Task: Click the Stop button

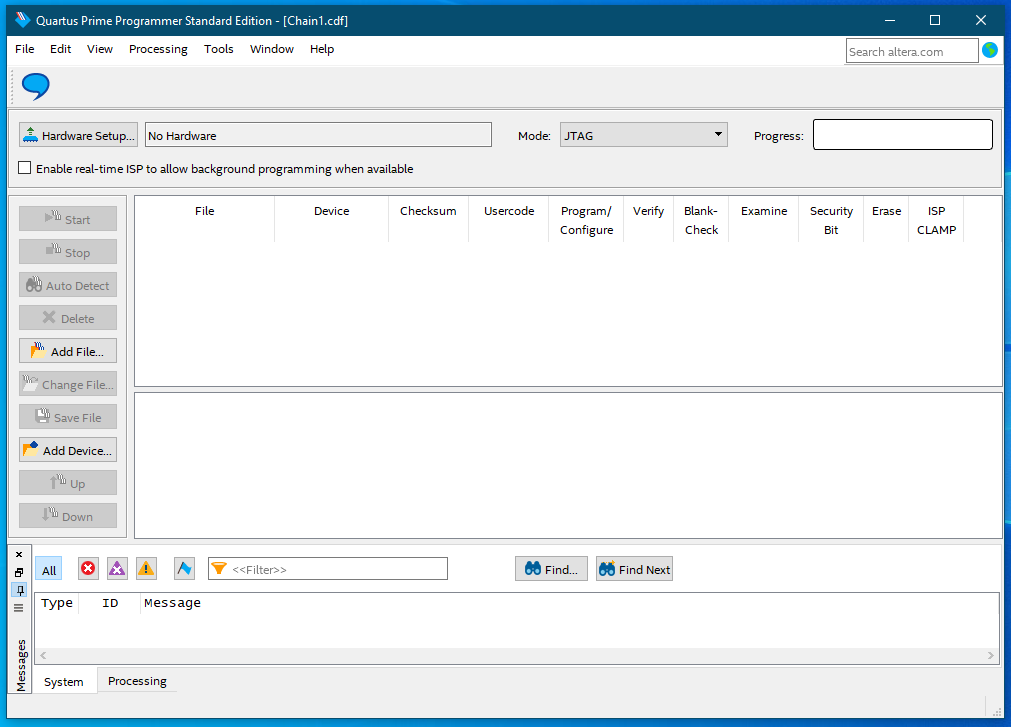Action: pyautogui.click(x=68, y=252)
